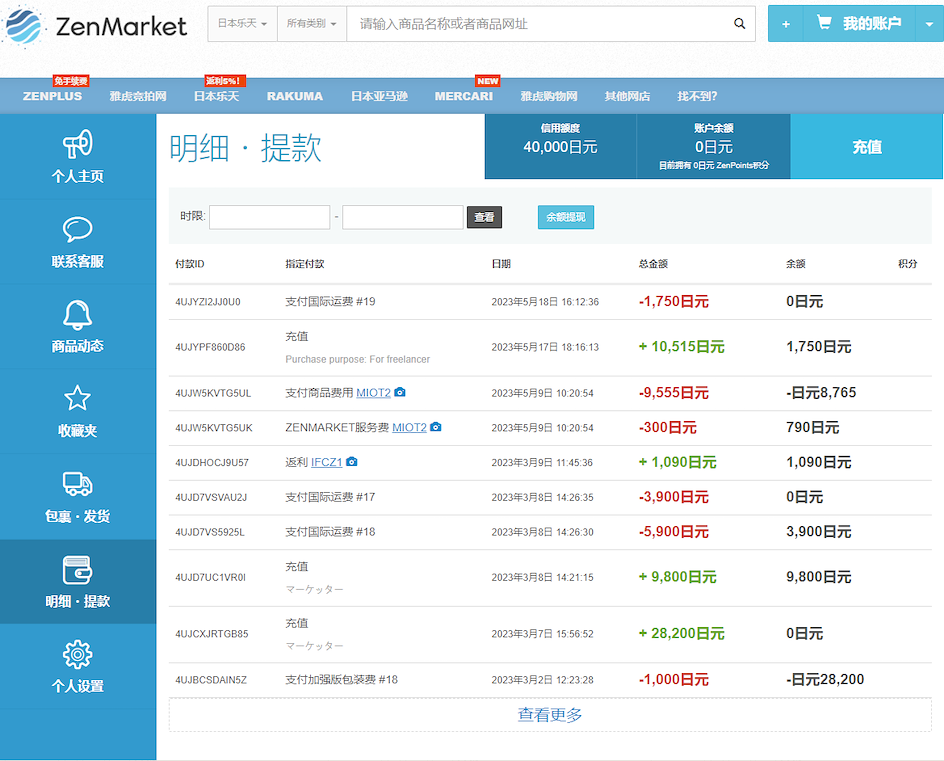Open 收藏夹 star icon

tap(78, 398)
